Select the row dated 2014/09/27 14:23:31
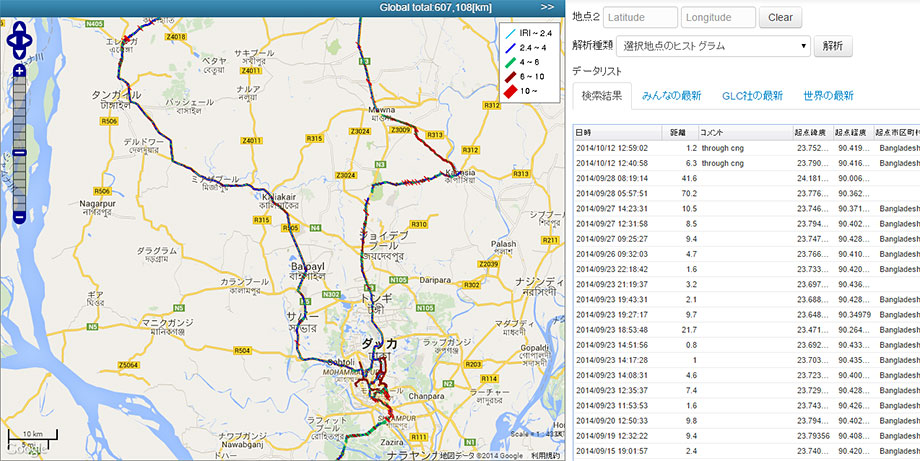Image resolution: width=920 pixels, height=461 pixels. pos(747,209)
